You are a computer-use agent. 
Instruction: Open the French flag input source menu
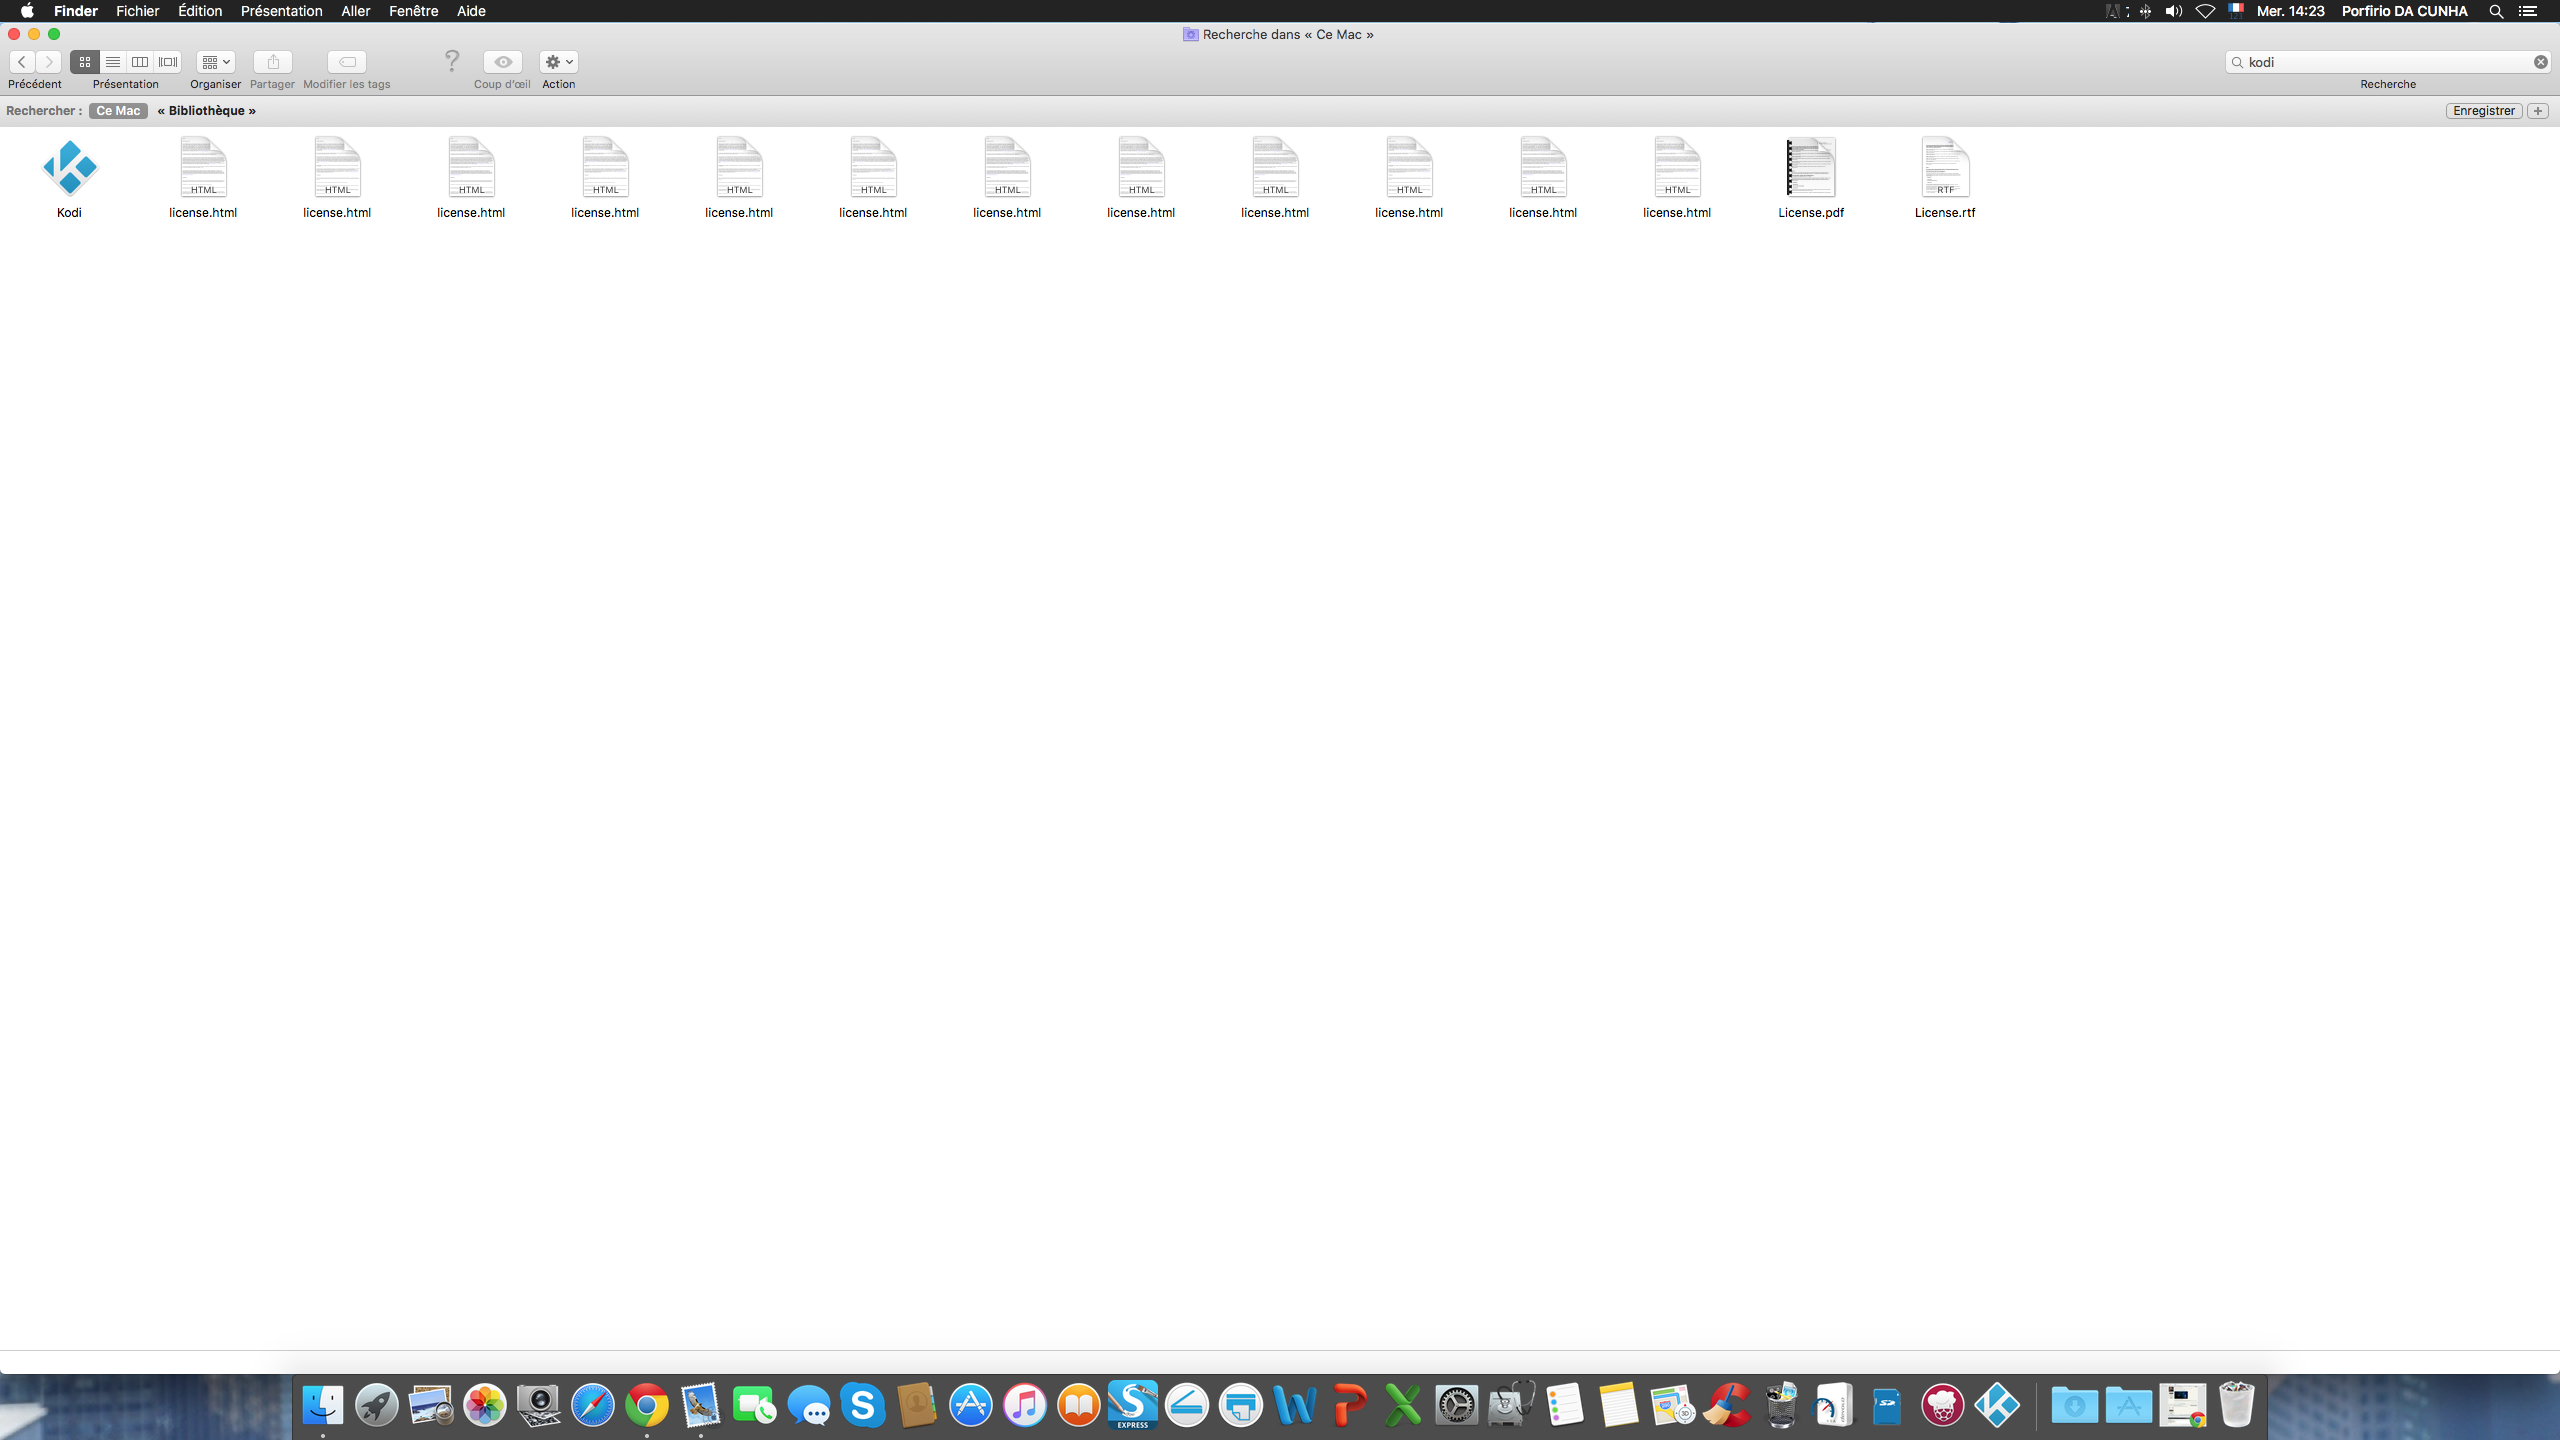click(x=2236, y=11)
